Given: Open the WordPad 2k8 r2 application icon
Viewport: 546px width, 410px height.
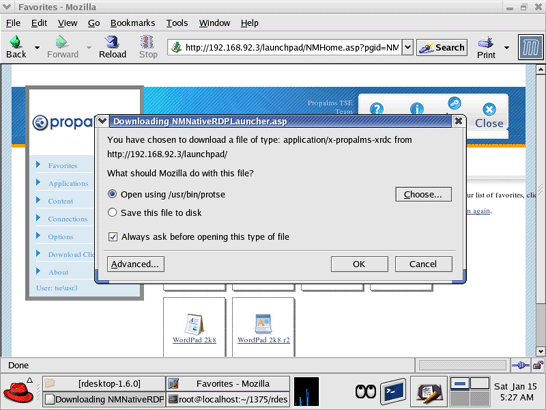Looking at the screenshot, I should pos(263,324).
